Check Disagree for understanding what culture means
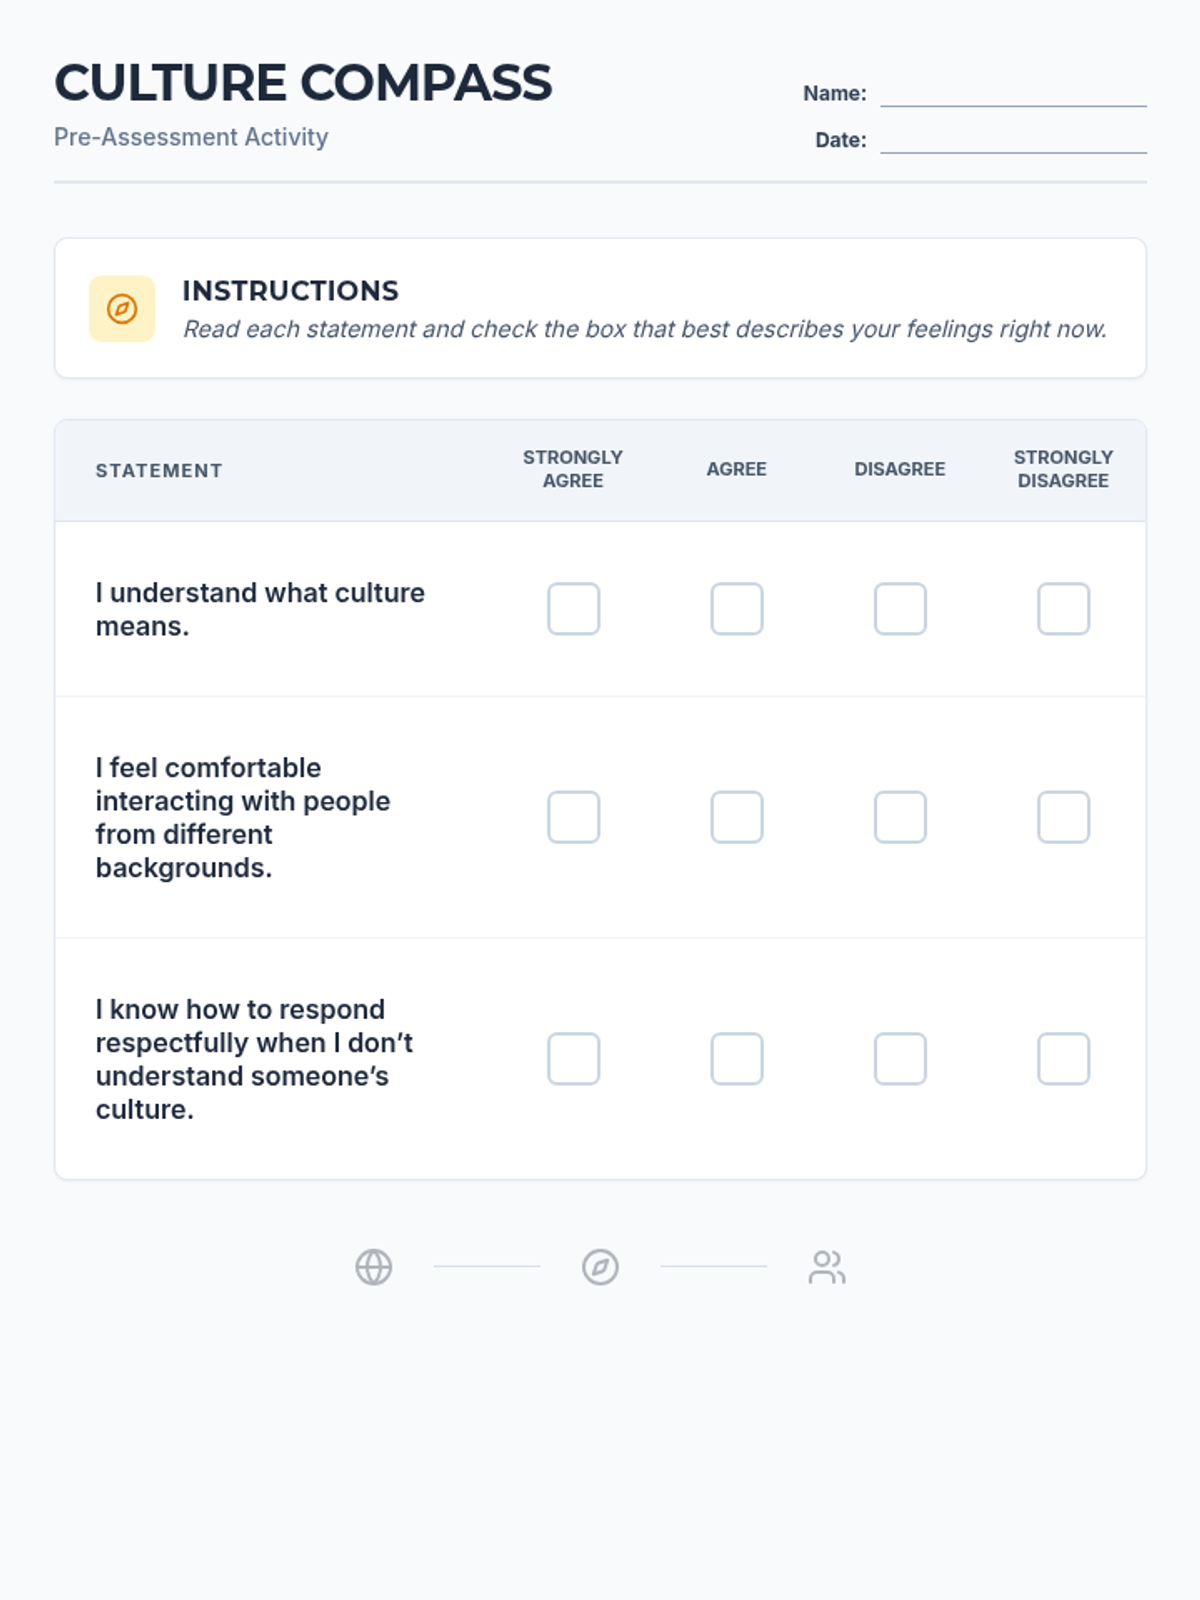 pos(900,609)
